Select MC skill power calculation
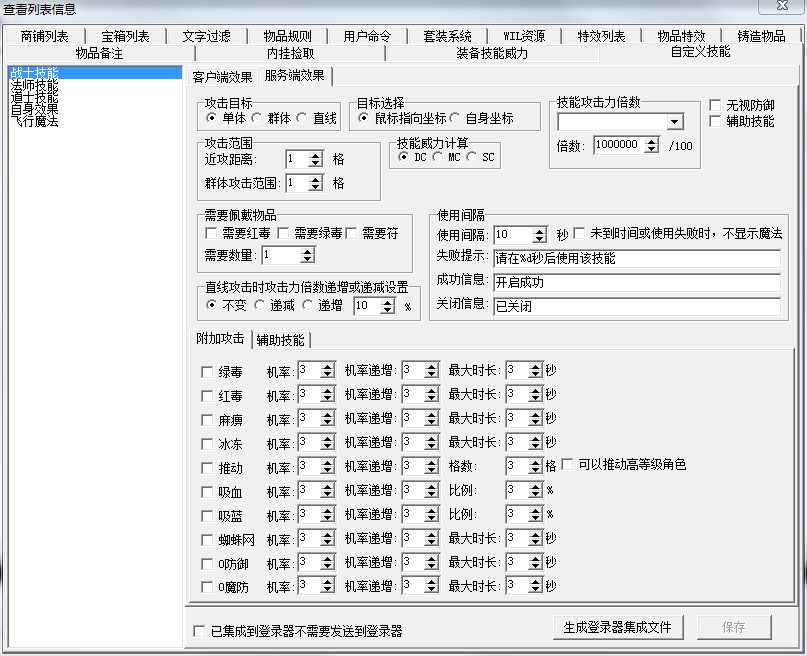The width and height of the screenshot is (807, 656). click(438, 158)
